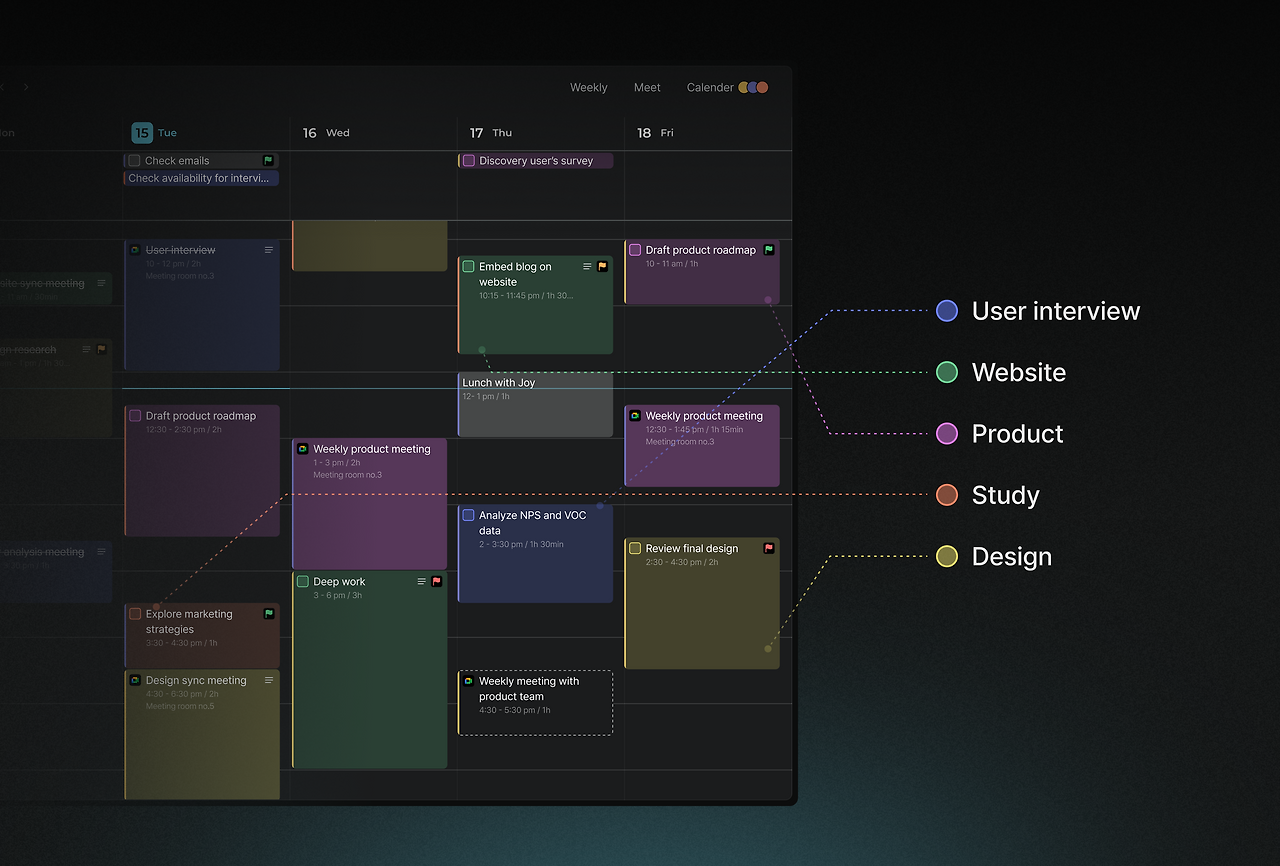1280x866 pixels.
Task: Click the green flag on Explore marketing strategies
Action: tap(269, 614)
